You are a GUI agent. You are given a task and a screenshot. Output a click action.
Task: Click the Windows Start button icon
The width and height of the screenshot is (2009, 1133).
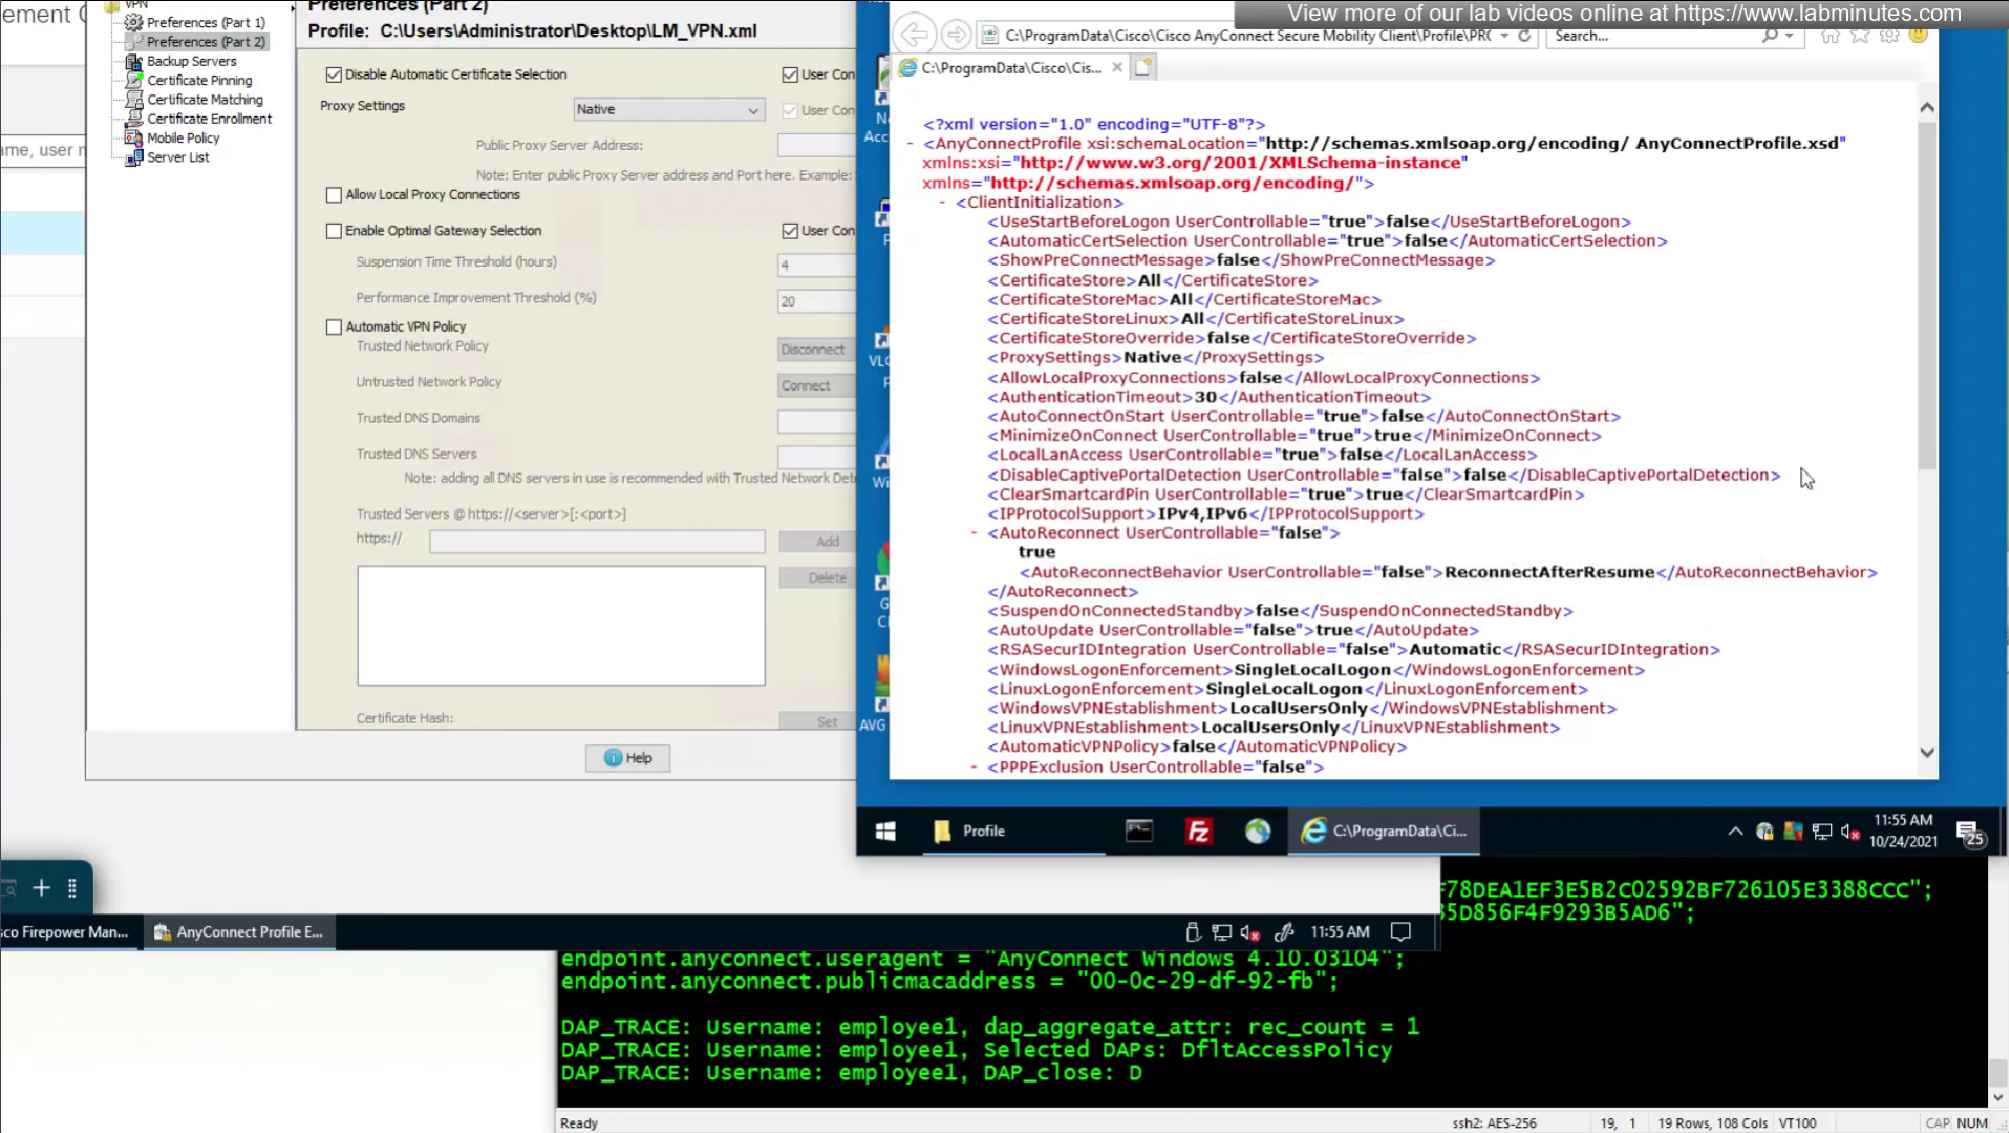[886, 831]
